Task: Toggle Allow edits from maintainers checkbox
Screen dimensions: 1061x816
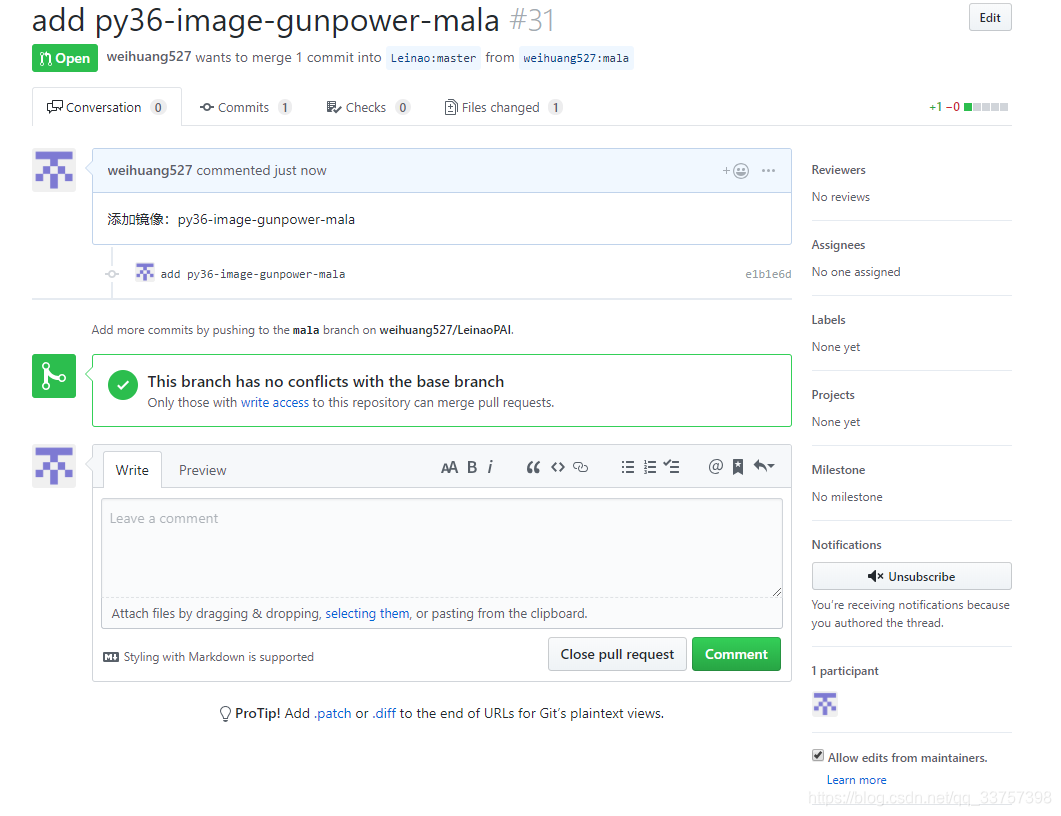Action: pos(818,756)
